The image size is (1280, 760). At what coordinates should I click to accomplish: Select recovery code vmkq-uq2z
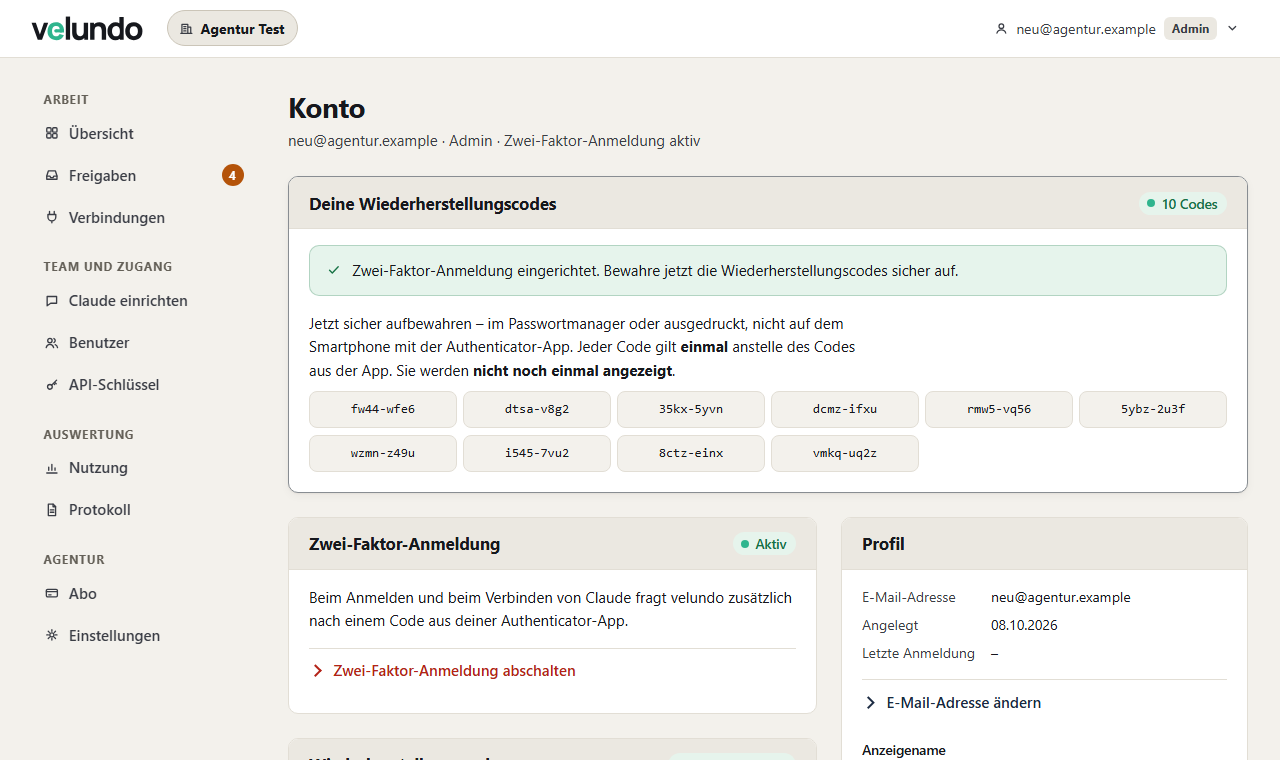pyautogui.click(x=845, y=453)
